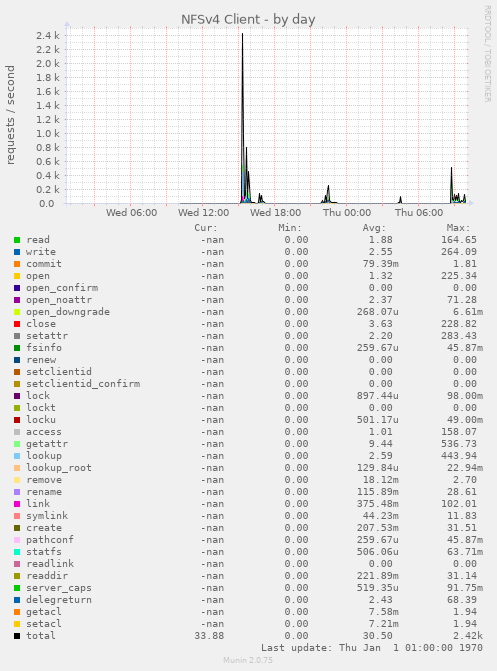Click the Last update timestamp text
Screen dimensions: 497x671
[x=372, y=648]
